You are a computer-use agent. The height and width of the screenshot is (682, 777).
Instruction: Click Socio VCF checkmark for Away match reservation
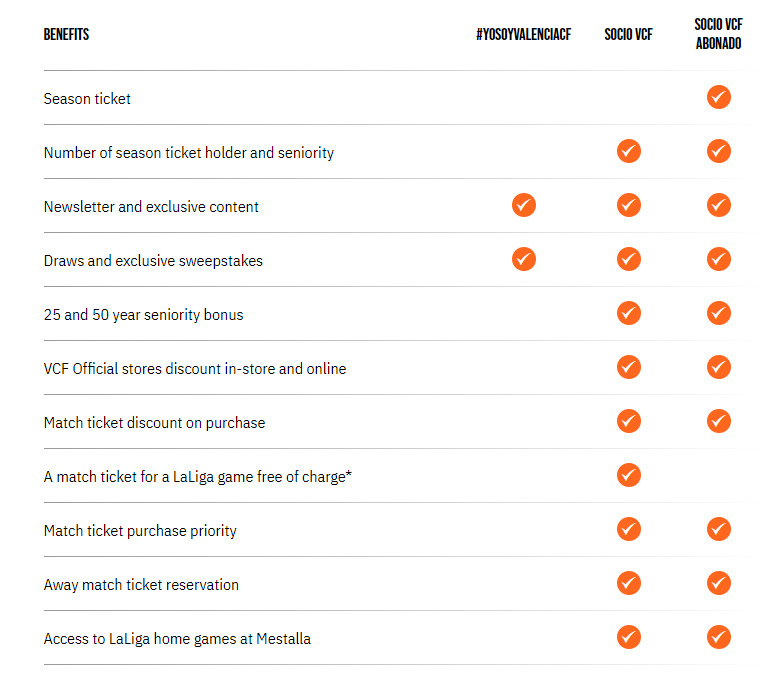629,583
